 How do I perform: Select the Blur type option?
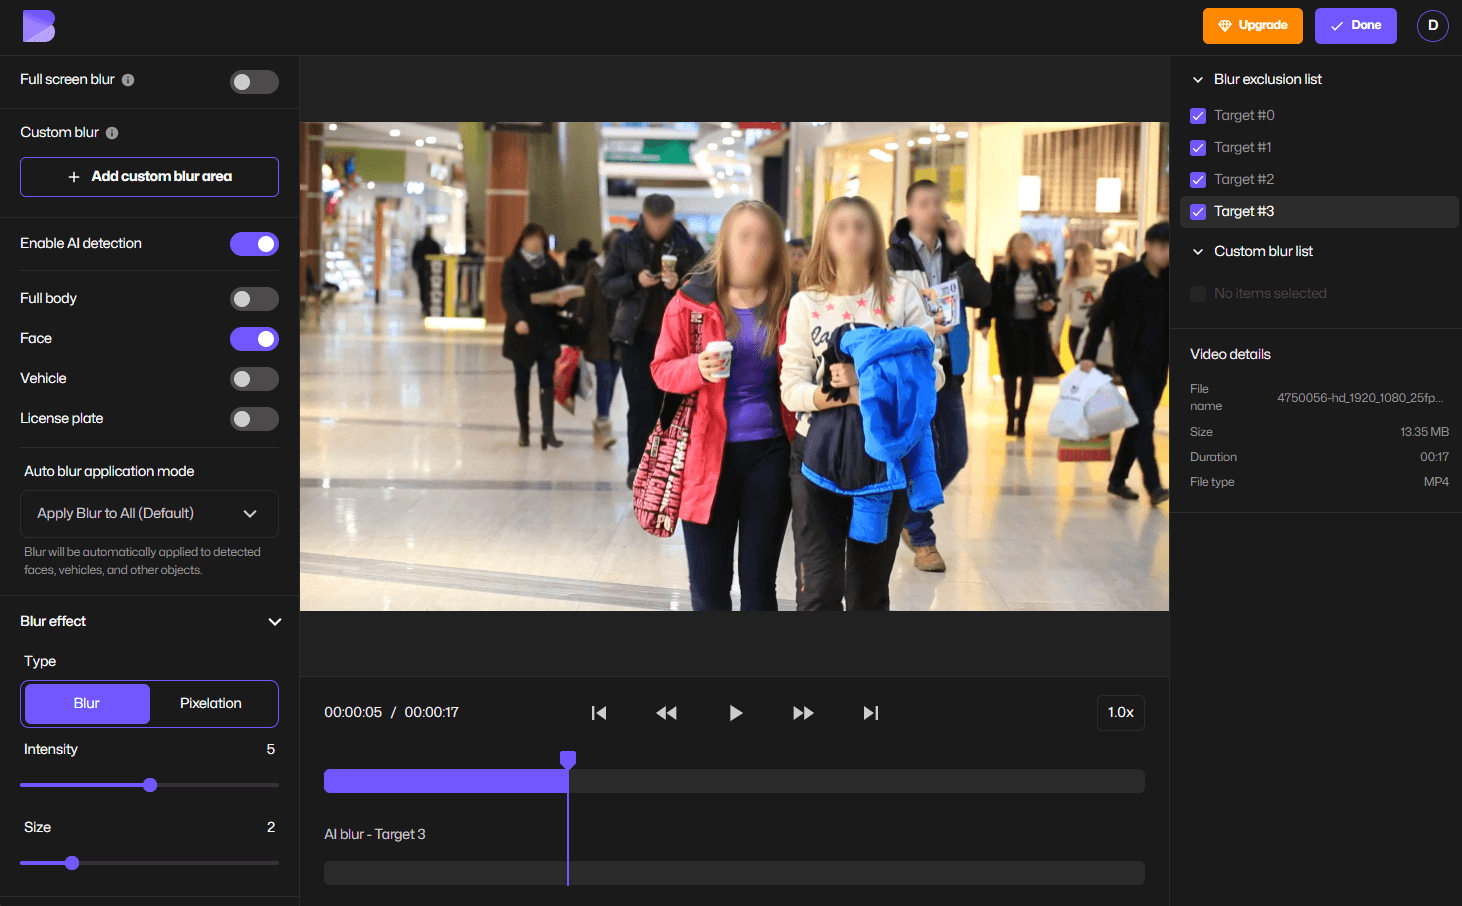(x=87, y=704)
